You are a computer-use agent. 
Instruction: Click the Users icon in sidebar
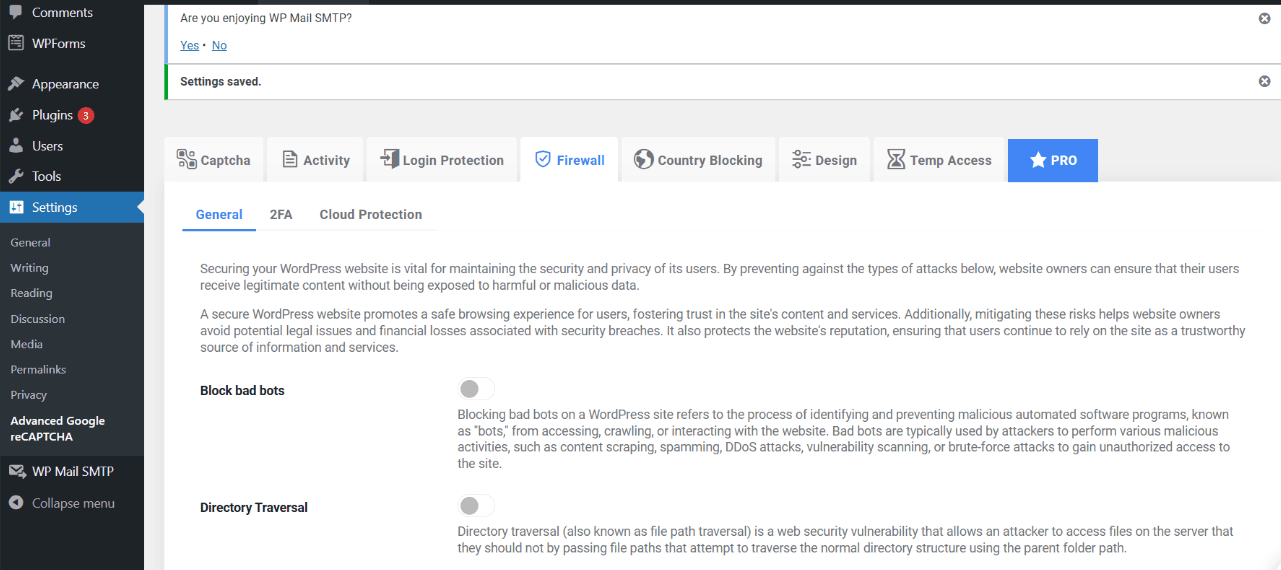pos(16,146)
